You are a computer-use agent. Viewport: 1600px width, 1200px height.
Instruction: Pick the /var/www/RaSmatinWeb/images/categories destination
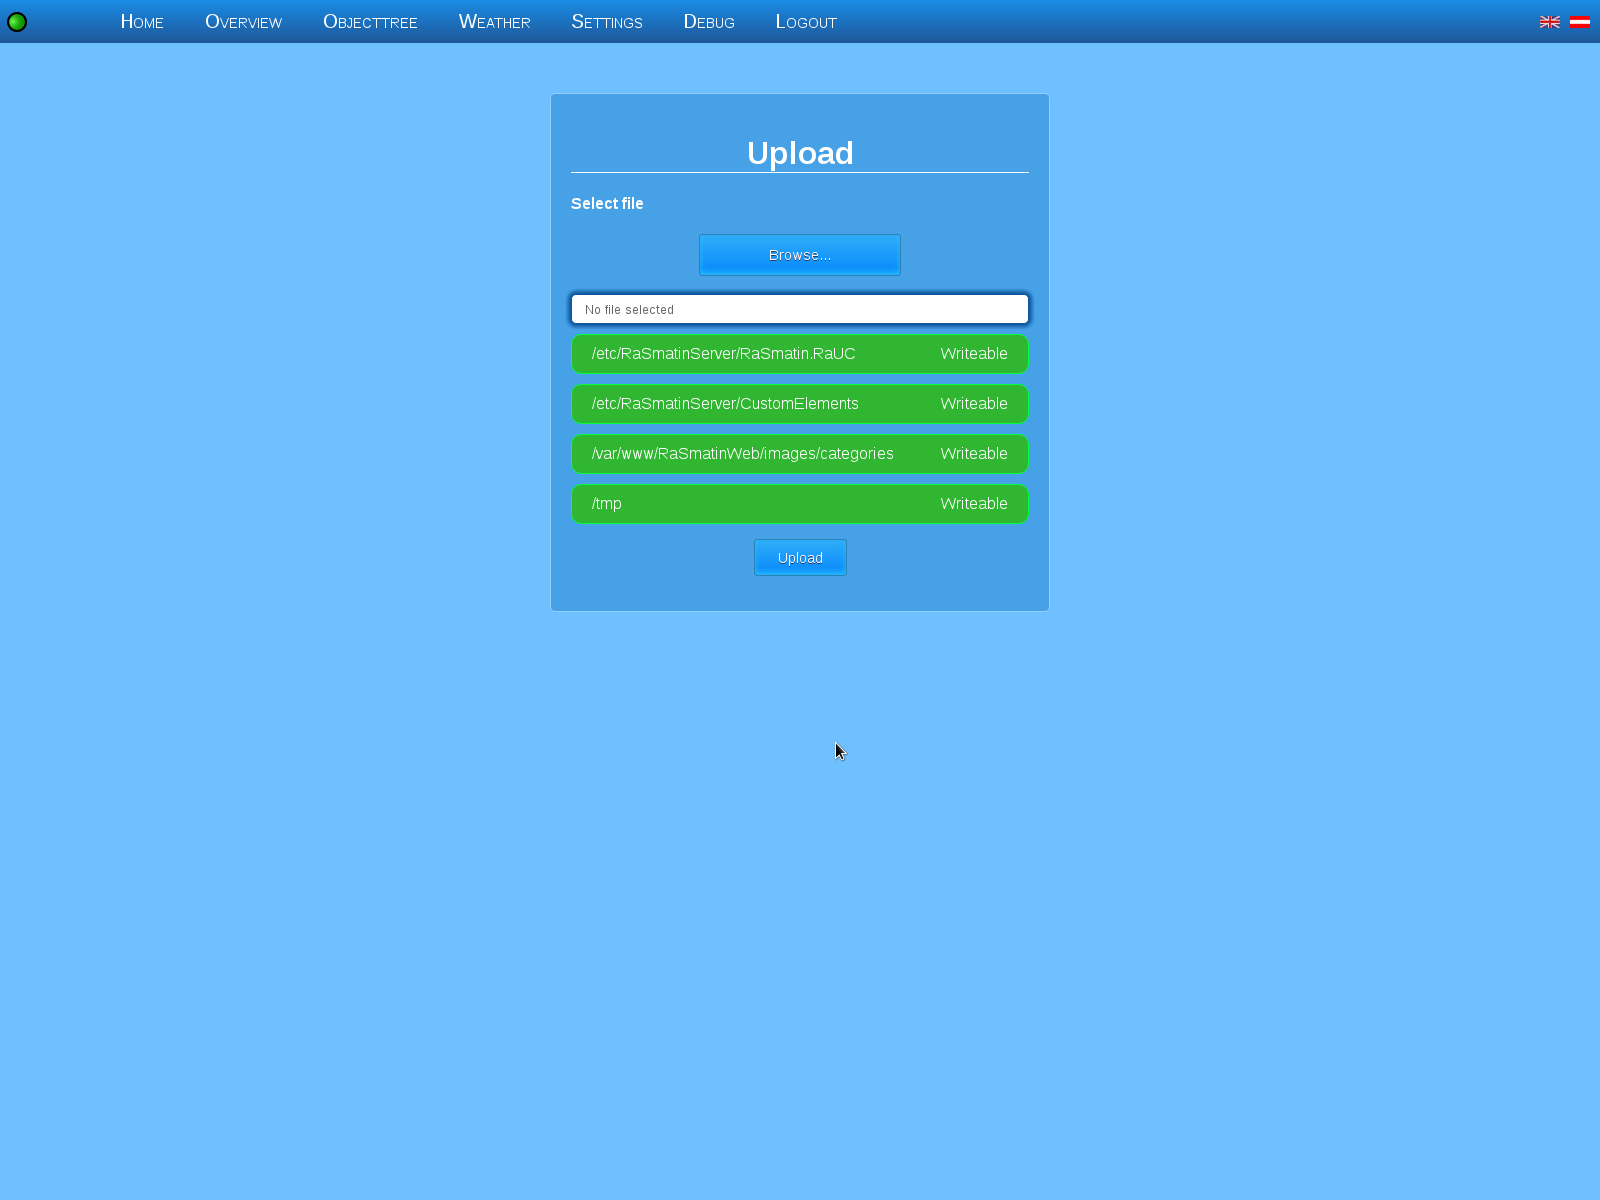[x=742, y=454]
